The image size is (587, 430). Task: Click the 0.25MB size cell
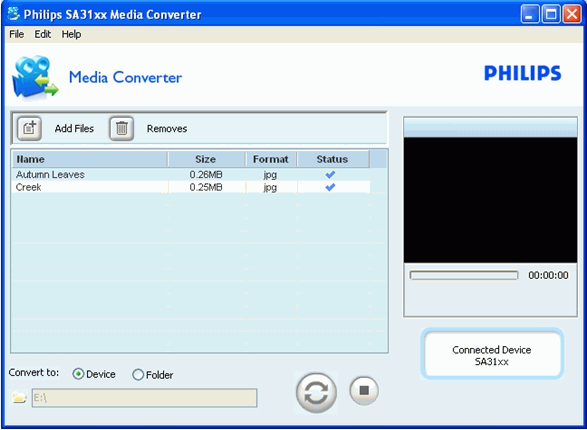(206, 187)
